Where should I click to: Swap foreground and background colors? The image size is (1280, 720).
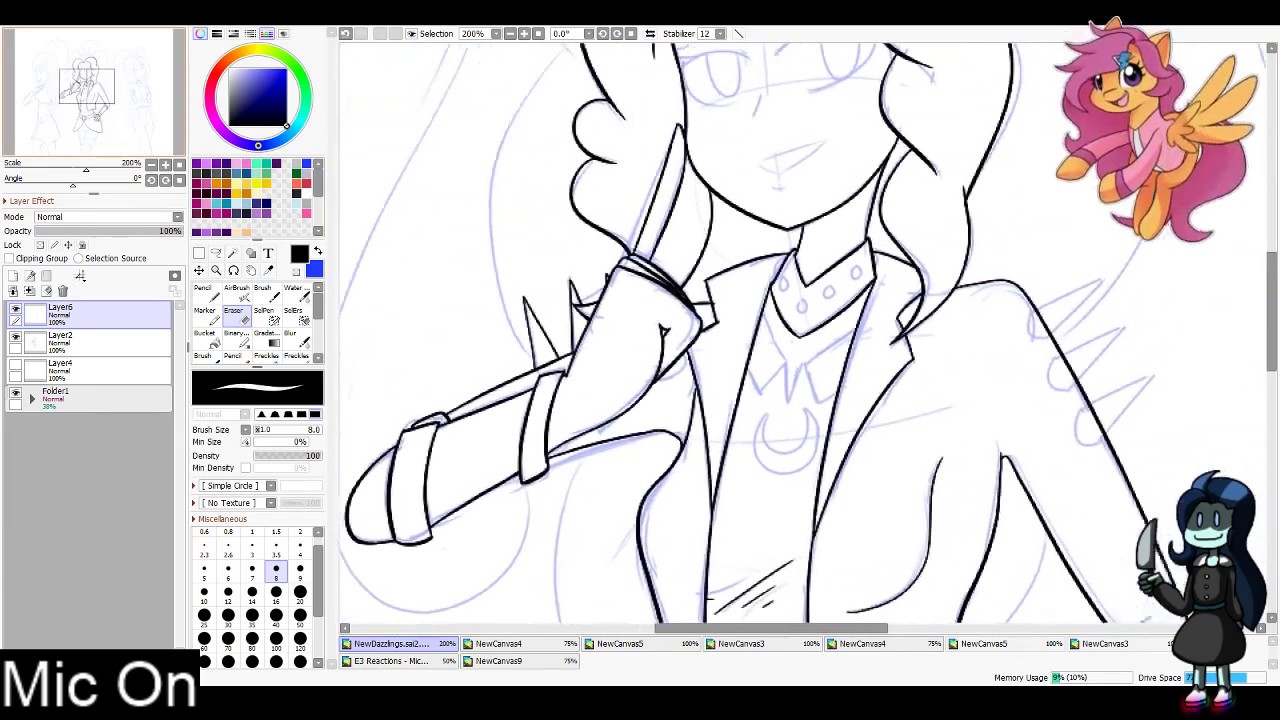[318, 251]
